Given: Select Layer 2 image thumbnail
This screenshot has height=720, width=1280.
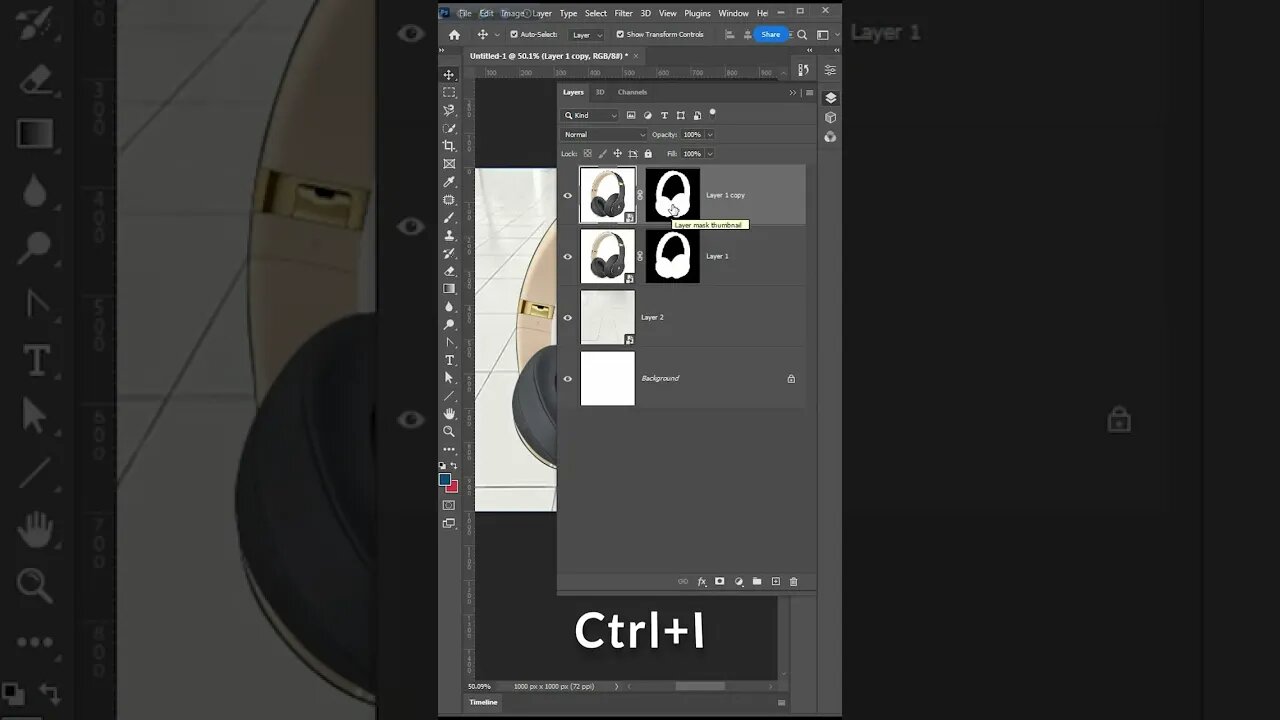Looking at the screenshot, I should 608,317.
